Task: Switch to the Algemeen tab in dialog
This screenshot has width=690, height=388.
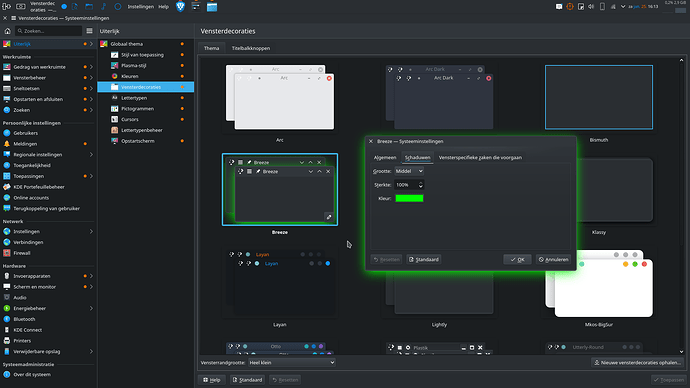Action: tap(385, 157)
